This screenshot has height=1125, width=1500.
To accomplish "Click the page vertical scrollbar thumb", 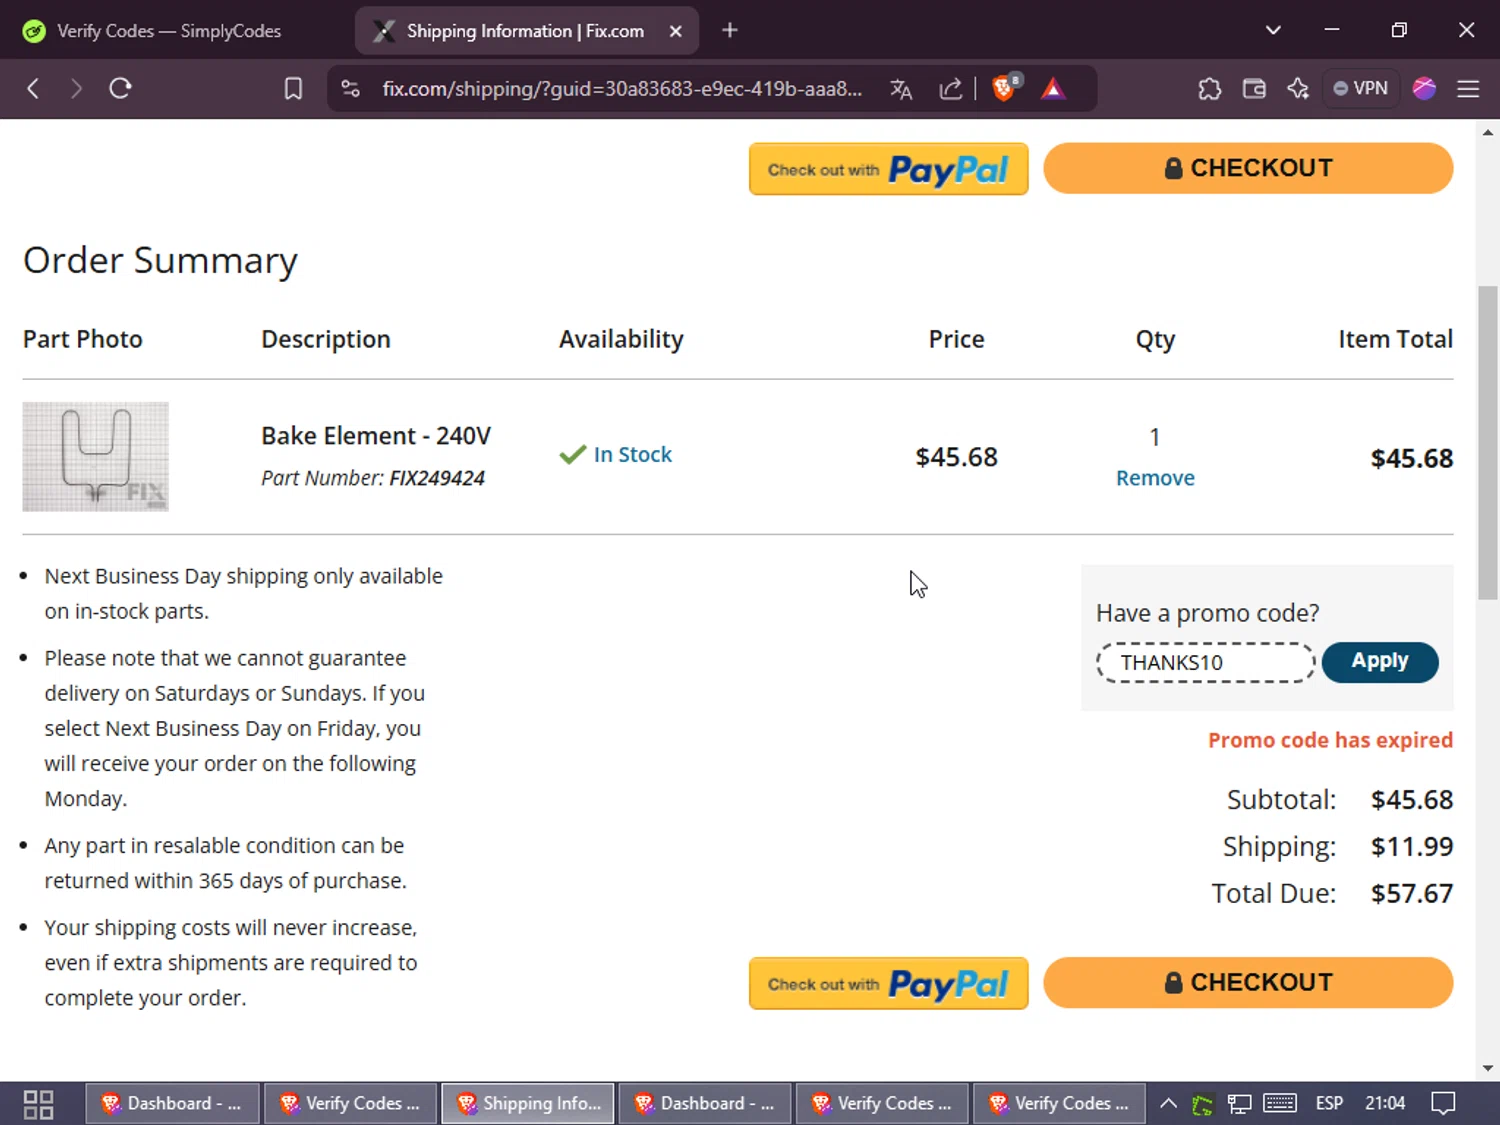I will [1488, 442].
